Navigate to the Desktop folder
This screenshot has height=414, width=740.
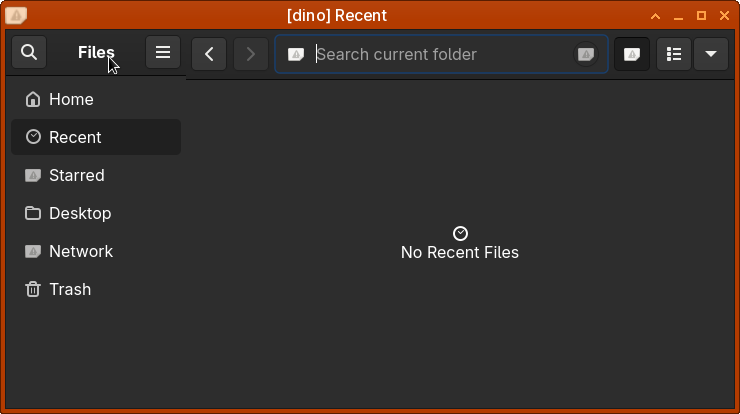(80, 213)
